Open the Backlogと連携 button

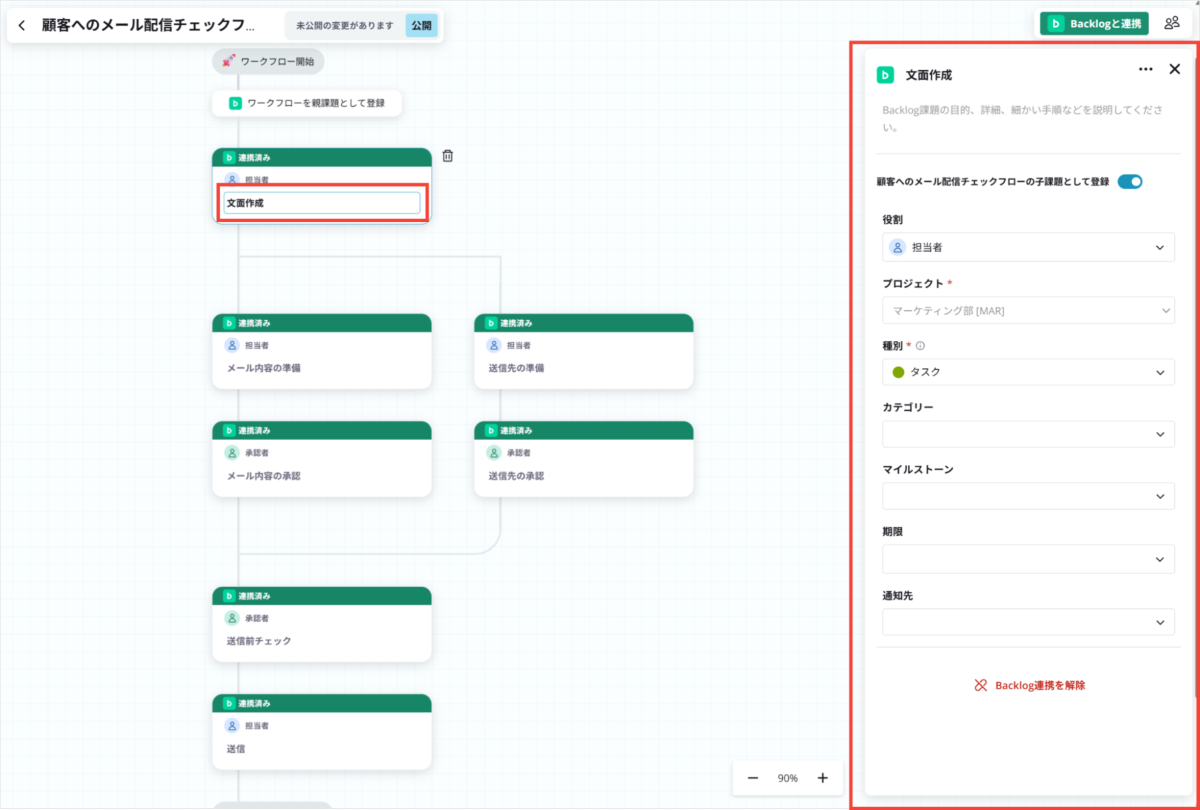click(1094, 23)
